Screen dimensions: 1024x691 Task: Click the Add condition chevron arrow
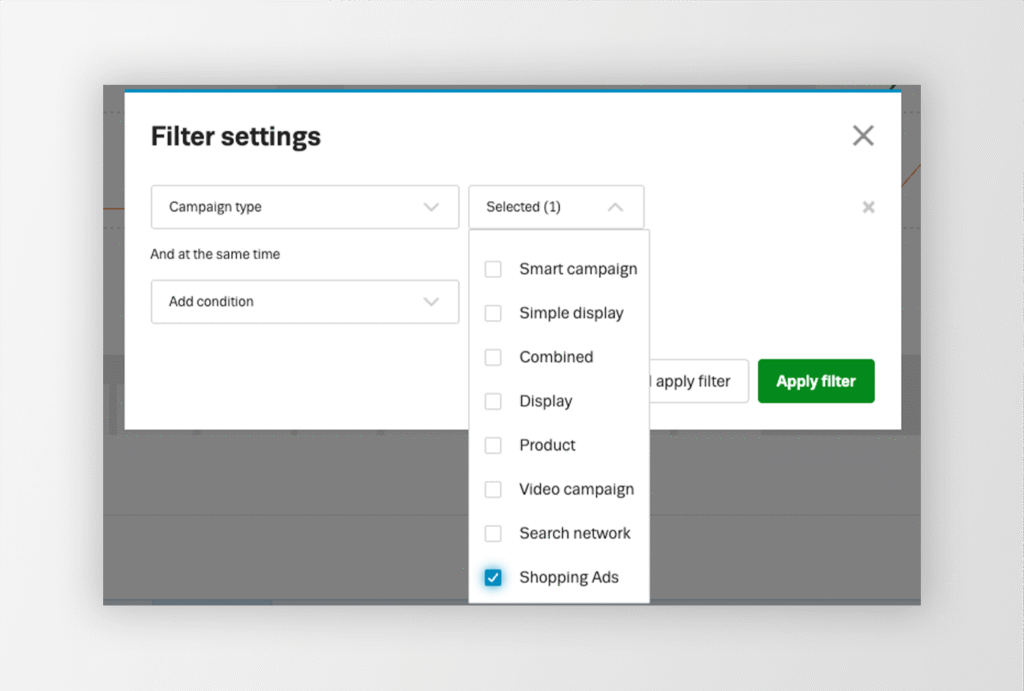coord(431,302)
